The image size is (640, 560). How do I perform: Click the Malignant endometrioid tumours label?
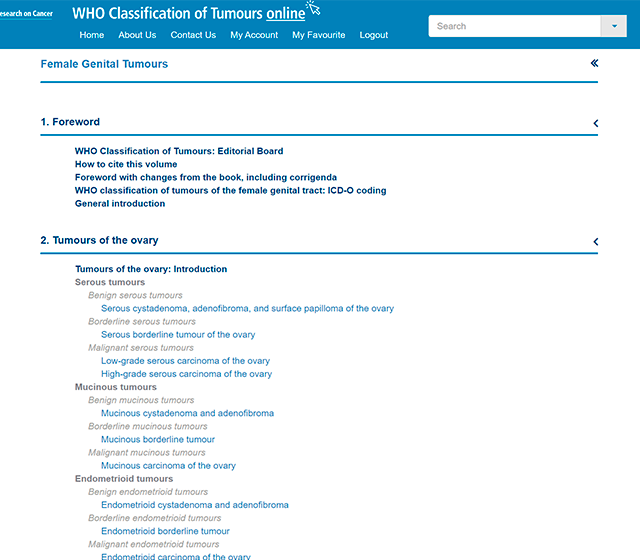(153, 544)
